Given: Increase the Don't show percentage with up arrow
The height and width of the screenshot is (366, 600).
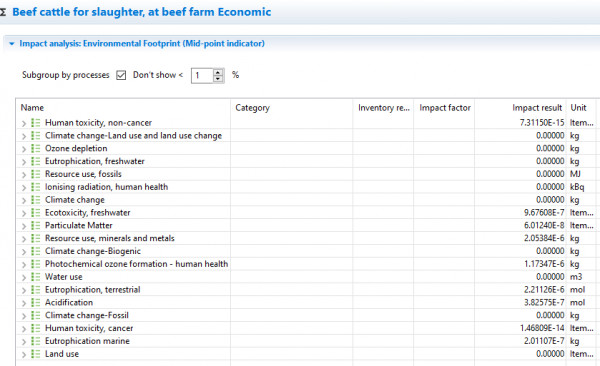Looking at the screenshot, I should pyautogui.click(x=218, y=72).
